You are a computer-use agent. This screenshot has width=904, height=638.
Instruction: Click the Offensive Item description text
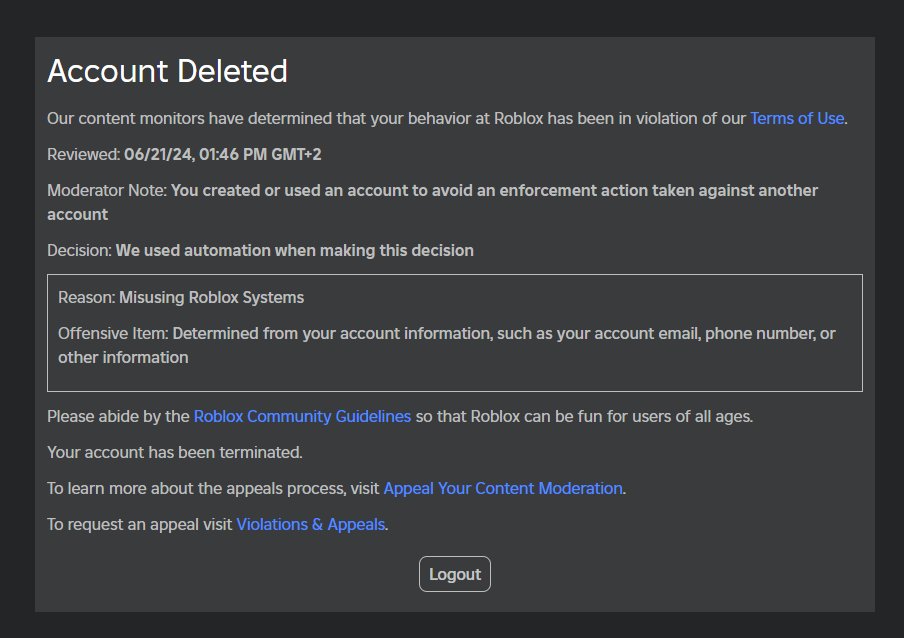(447, 345)
